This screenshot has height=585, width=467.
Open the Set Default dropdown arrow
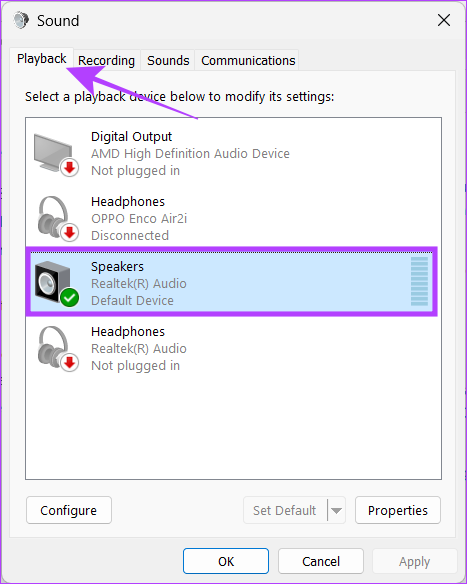pyautogui.click(x=336, y=510)
